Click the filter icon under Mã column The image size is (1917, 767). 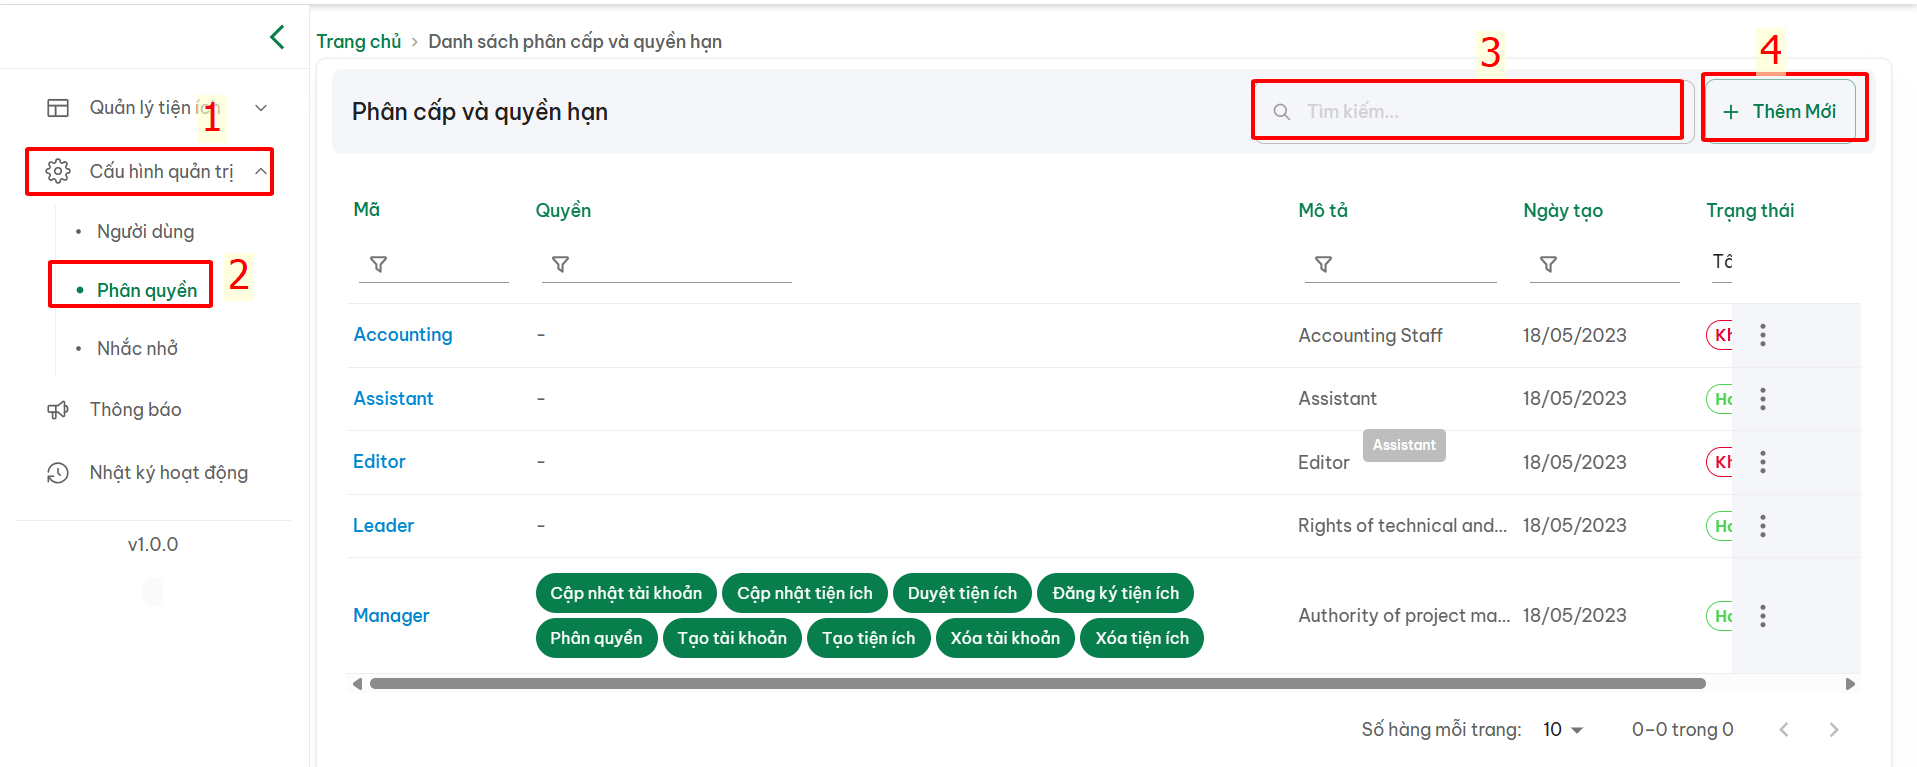coord(378,264)
